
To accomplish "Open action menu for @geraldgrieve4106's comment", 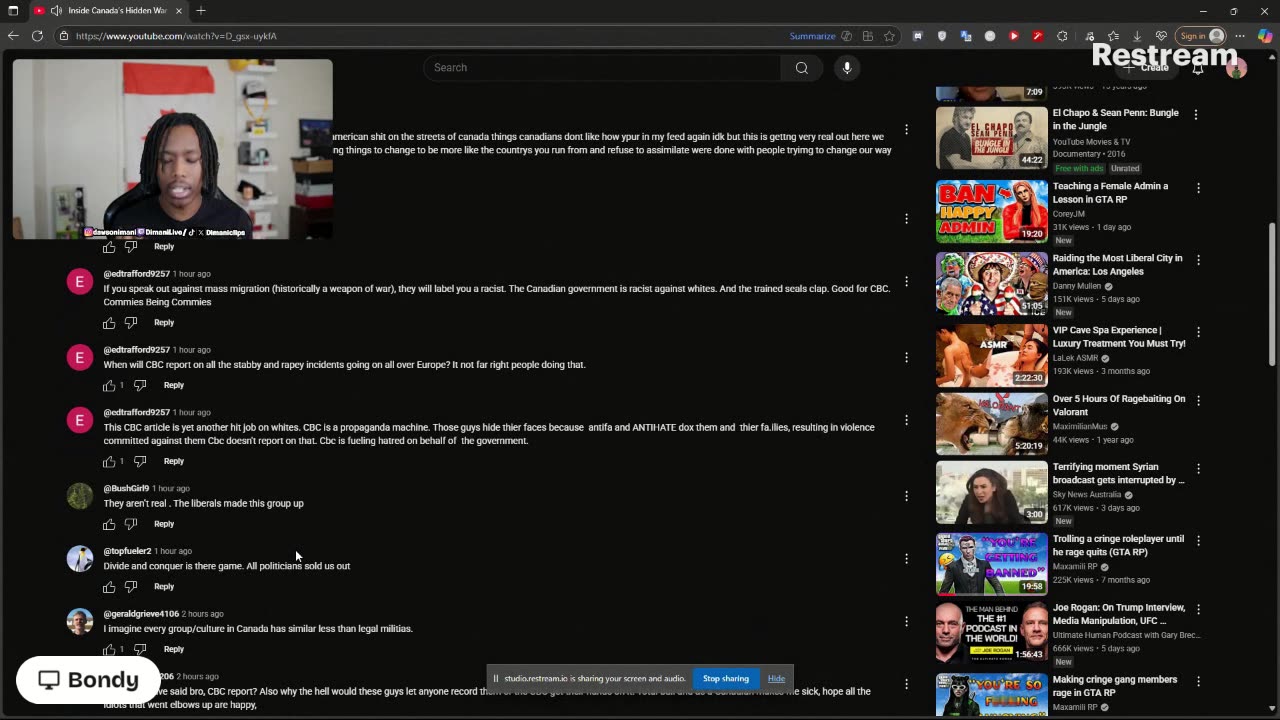I will point(906,621).
